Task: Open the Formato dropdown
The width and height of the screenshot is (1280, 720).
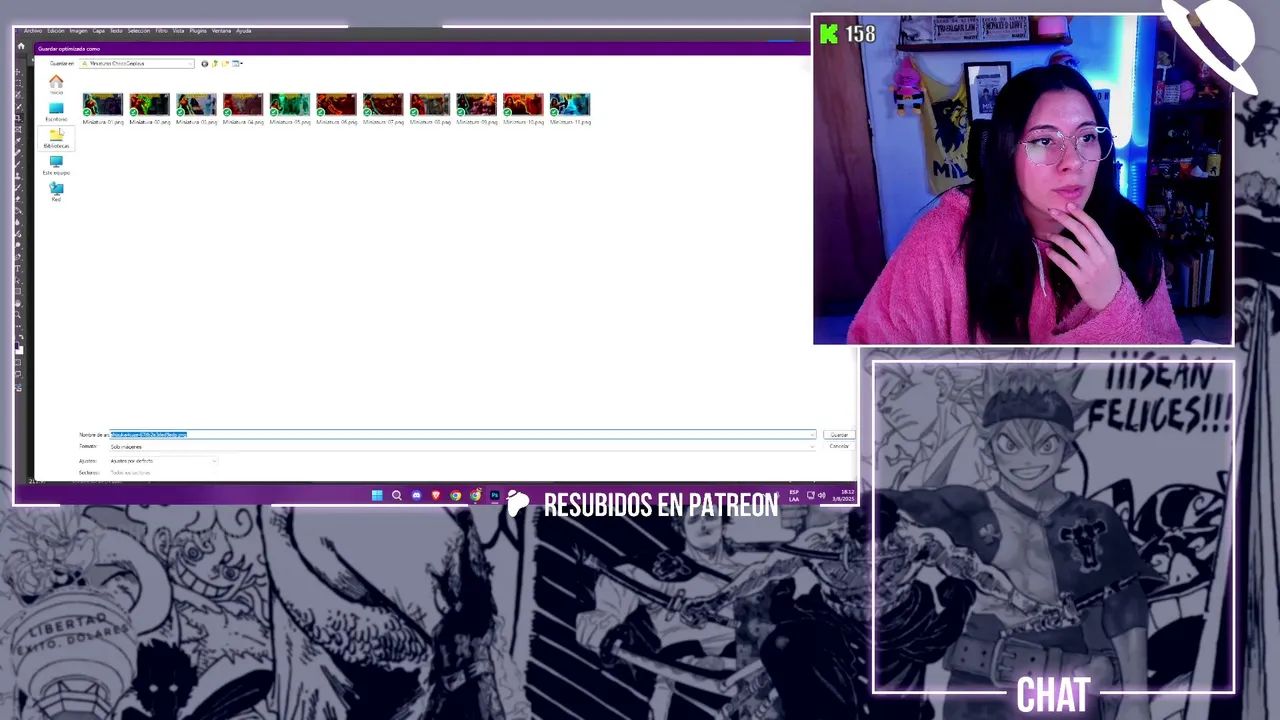Action: pyautogui.click(x=462, y=446)
